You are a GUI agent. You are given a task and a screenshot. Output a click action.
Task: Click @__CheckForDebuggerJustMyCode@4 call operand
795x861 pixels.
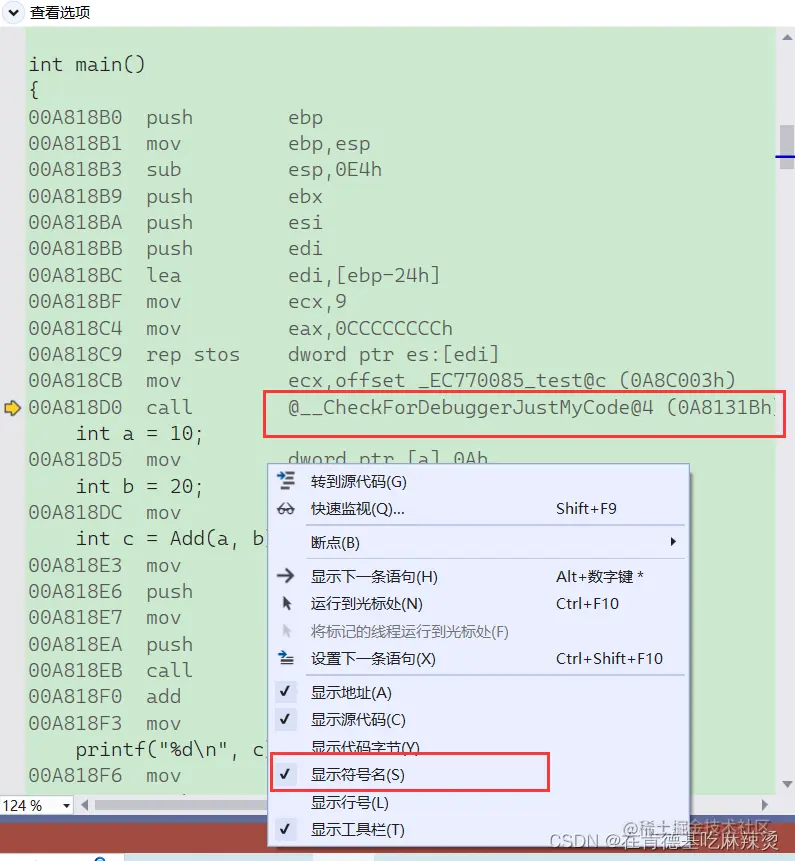point(531,408)
